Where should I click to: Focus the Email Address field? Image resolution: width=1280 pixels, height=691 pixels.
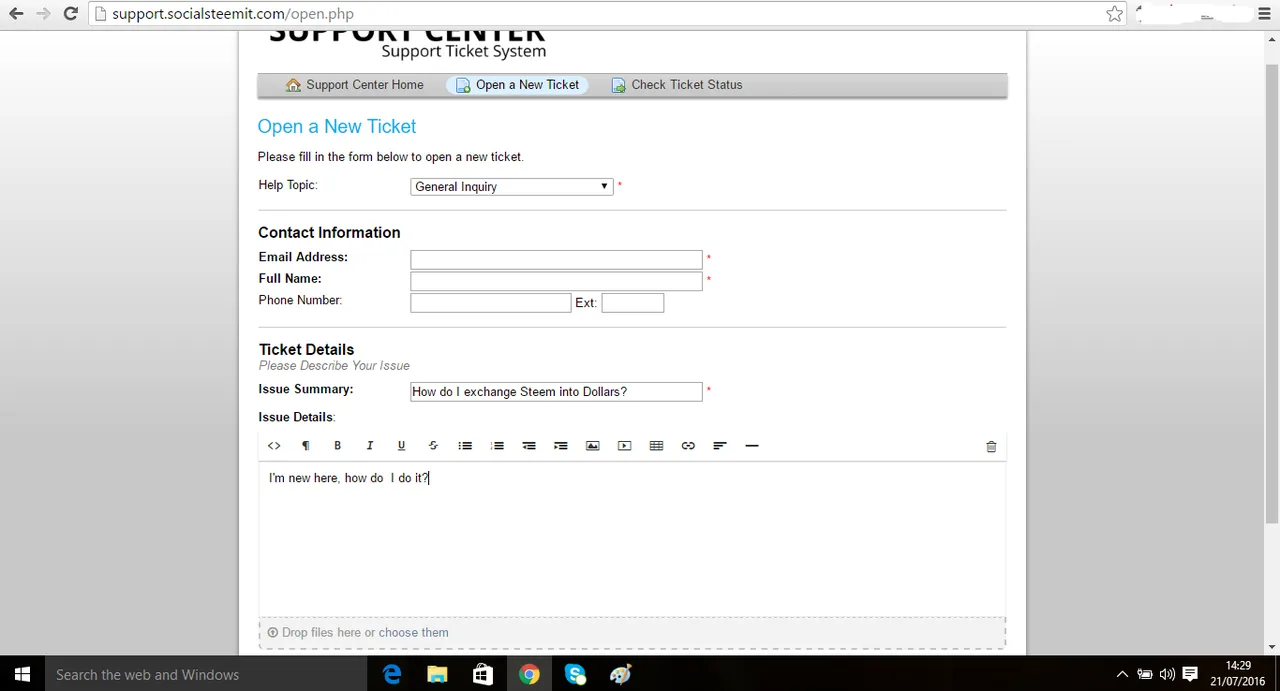(556, 260)
